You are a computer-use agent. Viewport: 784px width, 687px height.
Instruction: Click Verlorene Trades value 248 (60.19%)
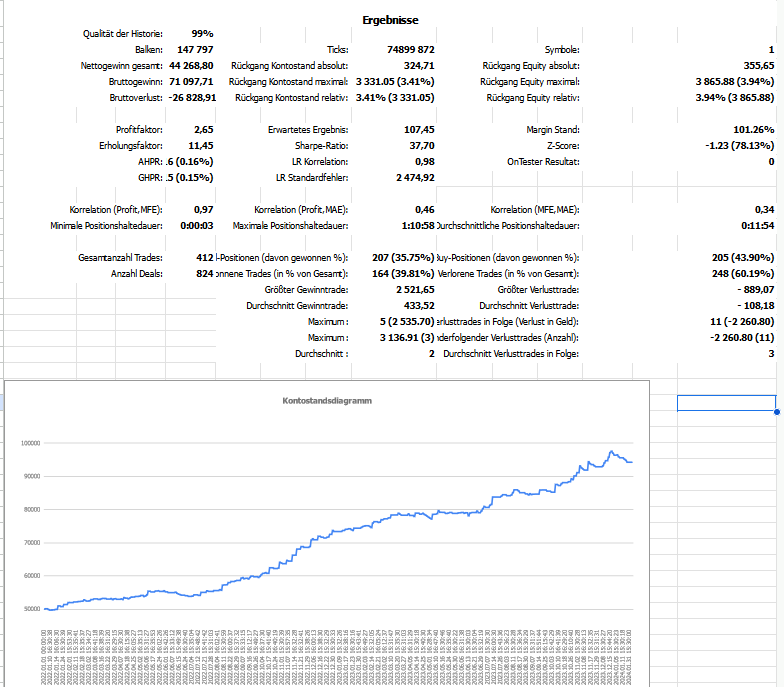[x=742, y=274]
